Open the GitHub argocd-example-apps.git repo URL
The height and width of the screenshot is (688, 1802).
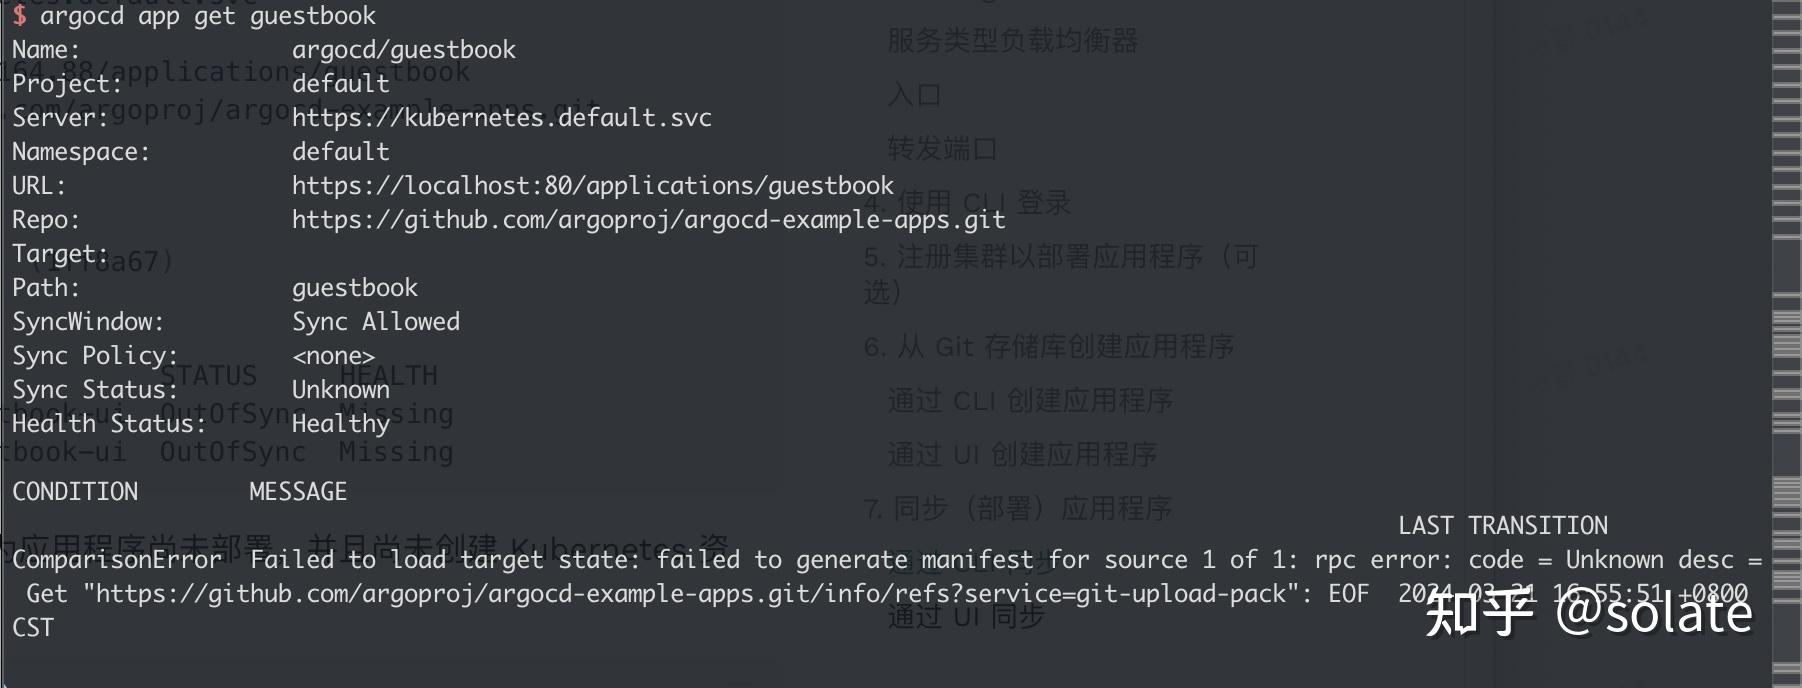click(x=648, y=220)
